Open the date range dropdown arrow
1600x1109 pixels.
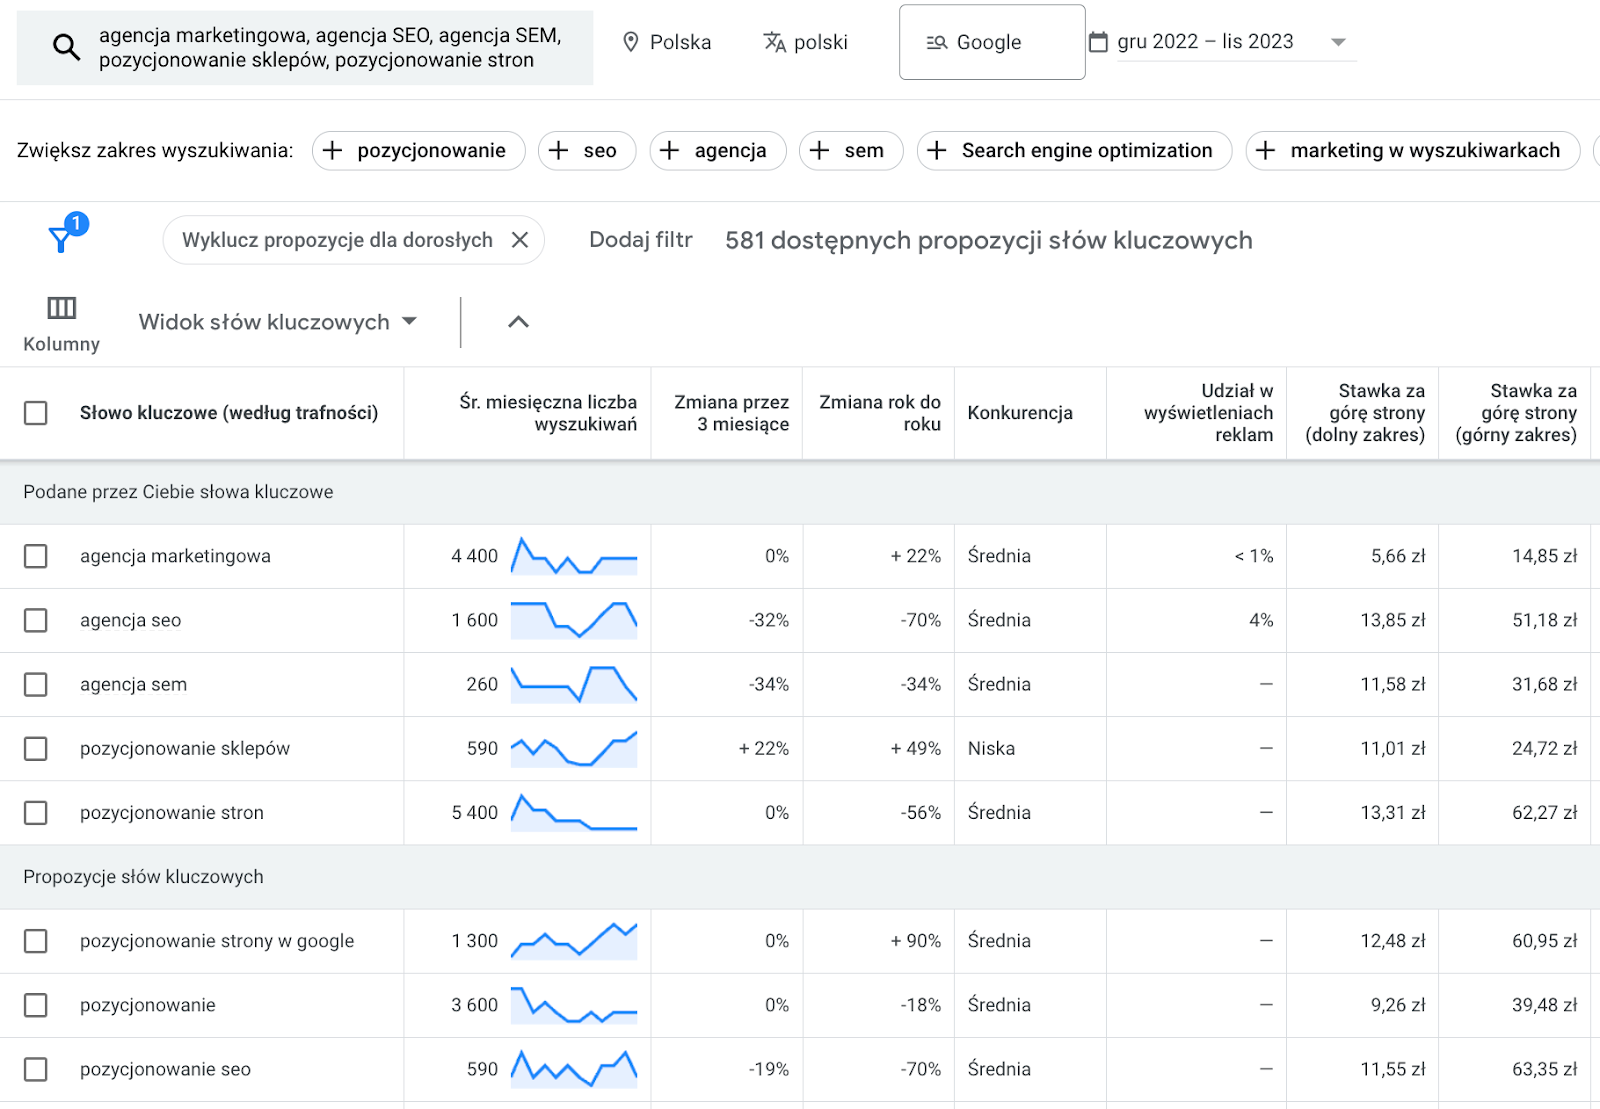1338,42
